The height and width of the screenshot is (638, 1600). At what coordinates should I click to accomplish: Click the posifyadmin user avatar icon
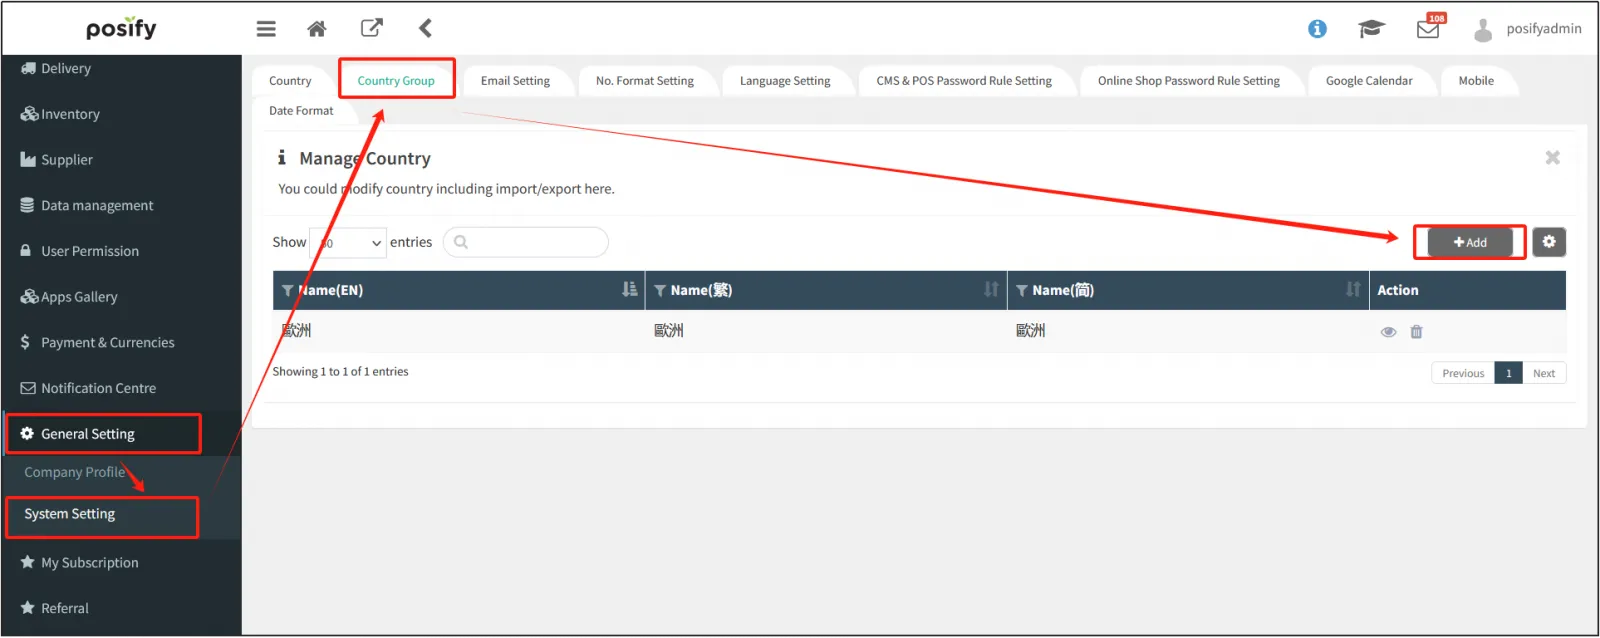[1483, 30]
